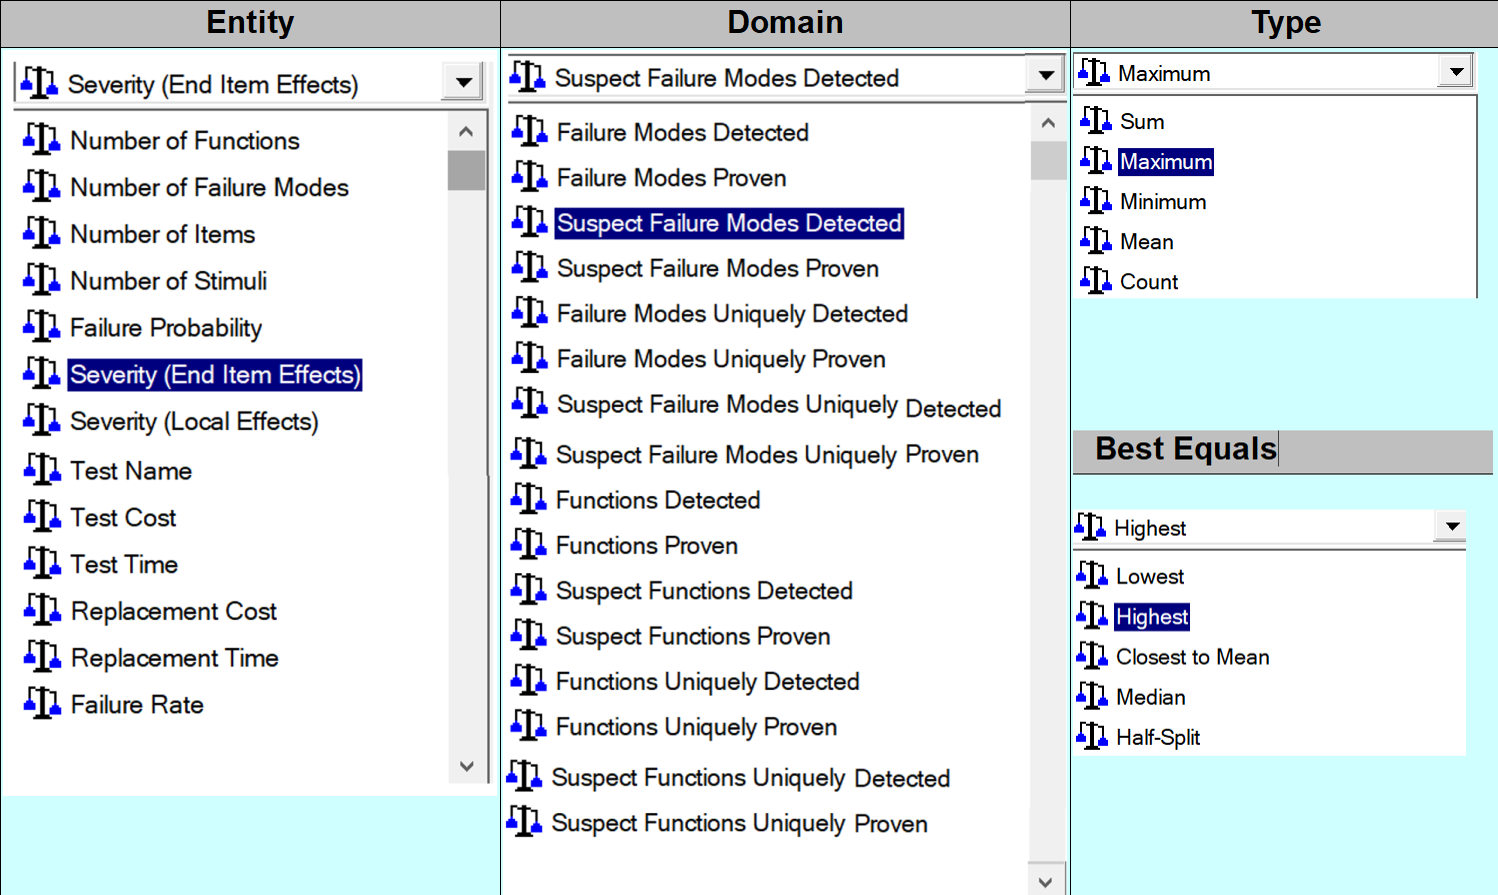Choose Lowest in Best Equals list
1498x895 pixels.
[1149, 576]
